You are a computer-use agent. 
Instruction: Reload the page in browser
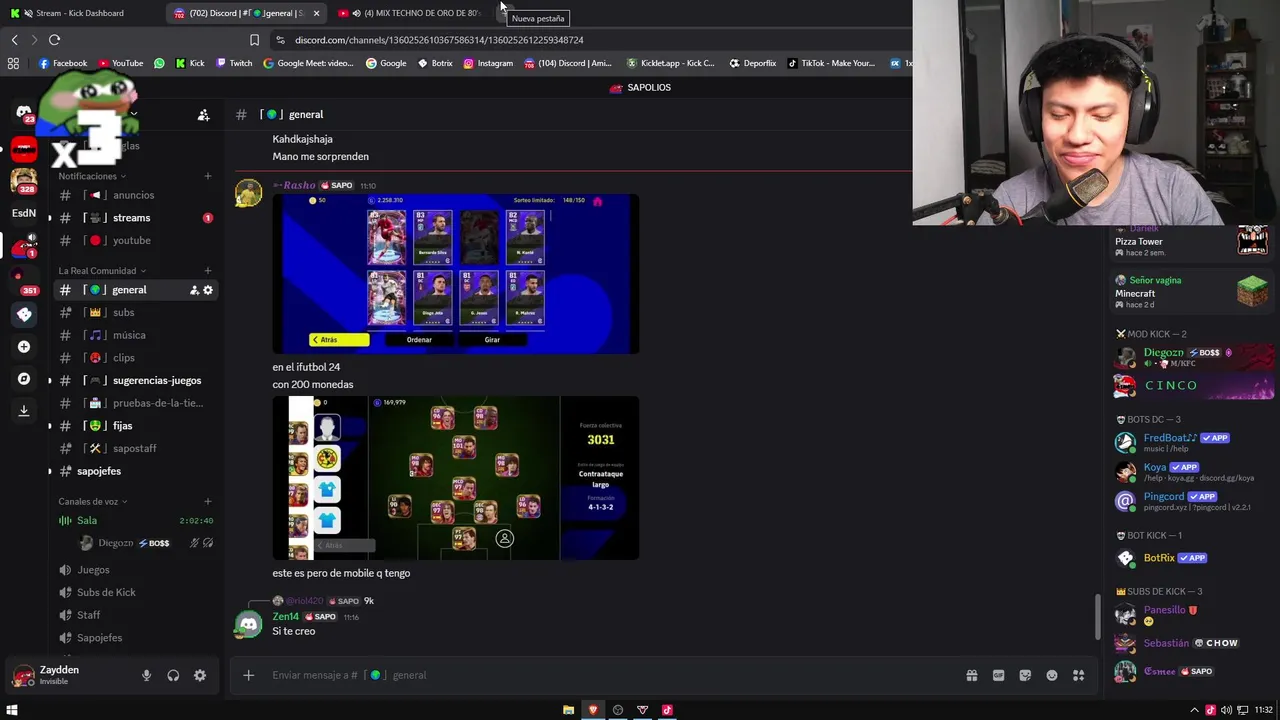[54, 40]
